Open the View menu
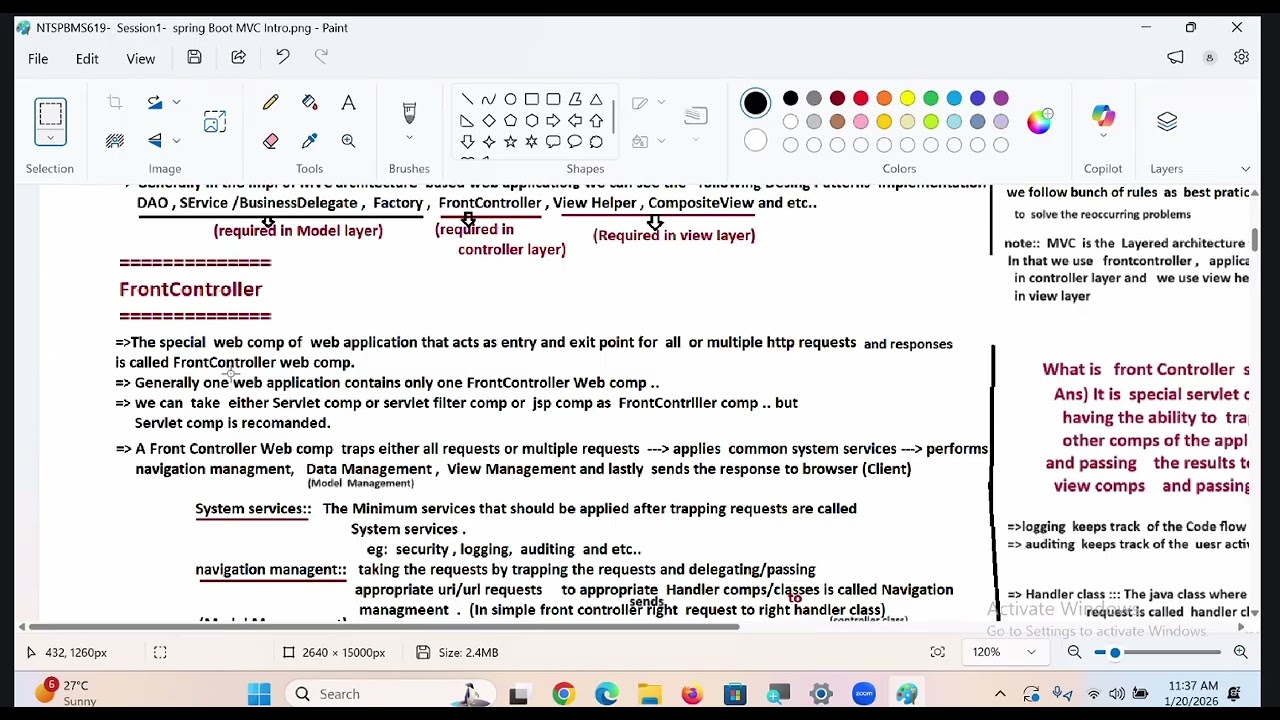The image size is (1280, 720). pos(141,59)
